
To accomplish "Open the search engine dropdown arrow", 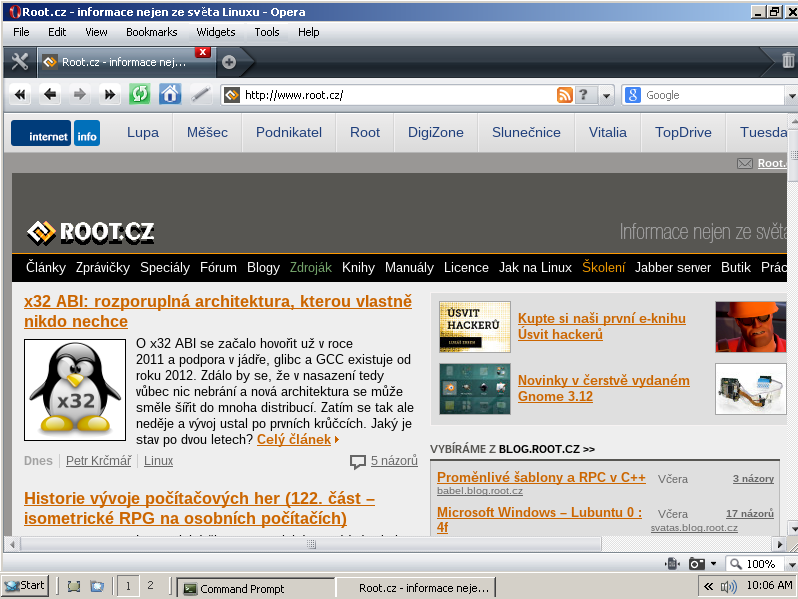I will [791, 95].
